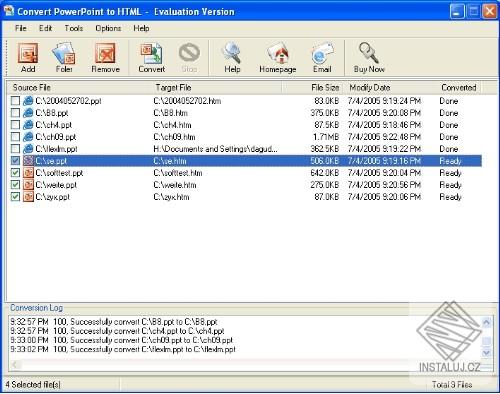500x394 pixels.
Task: Visit Homepage via toolbar icon
Action: (278, 53)
